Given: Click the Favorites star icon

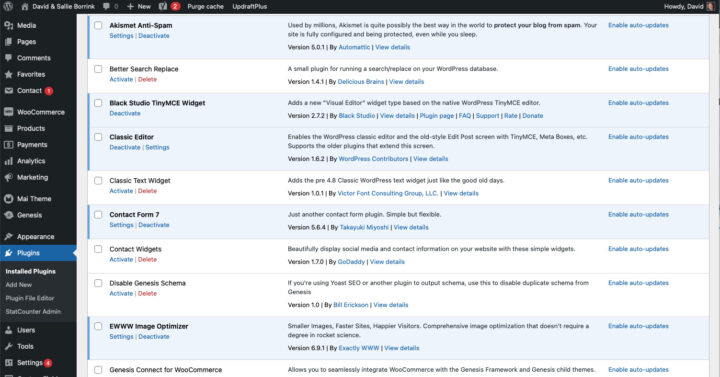Looking at the screenshot, I should 8,74.
